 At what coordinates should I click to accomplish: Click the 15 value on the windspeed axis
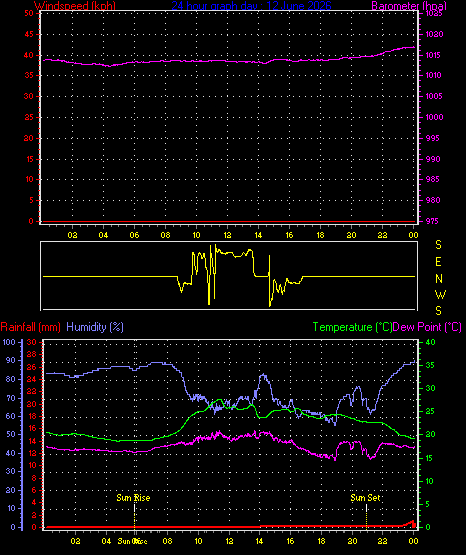click(x=29, y=159)
